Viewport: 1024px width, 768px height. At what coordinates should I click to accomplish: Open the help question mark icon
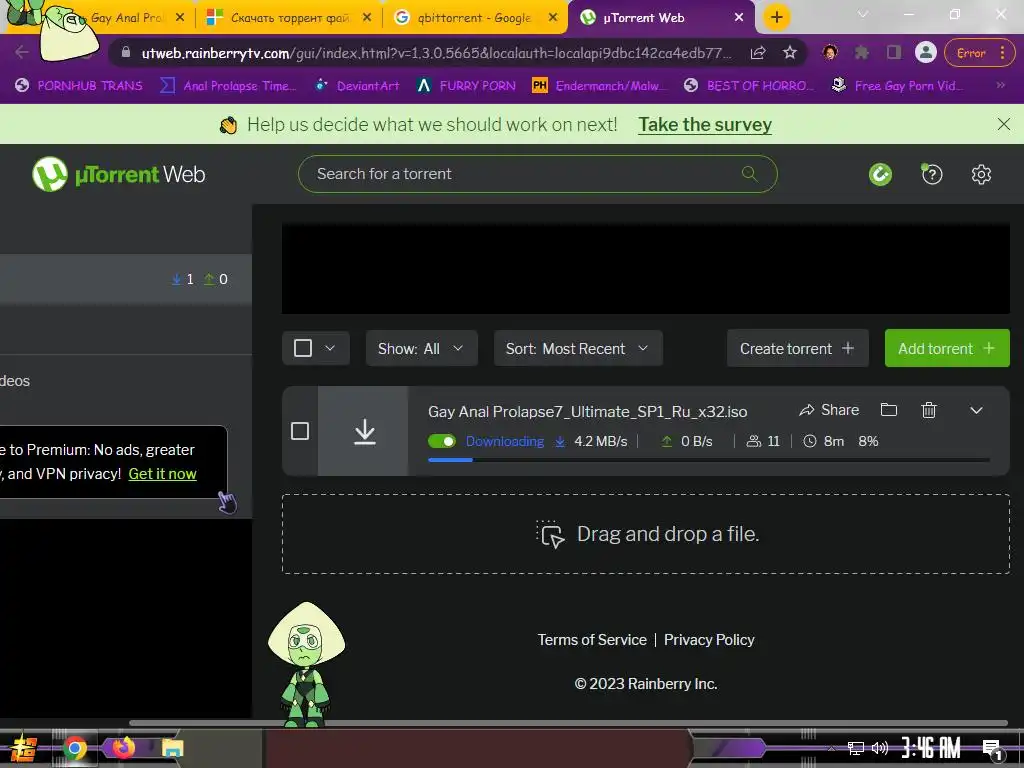coord(931,174)
